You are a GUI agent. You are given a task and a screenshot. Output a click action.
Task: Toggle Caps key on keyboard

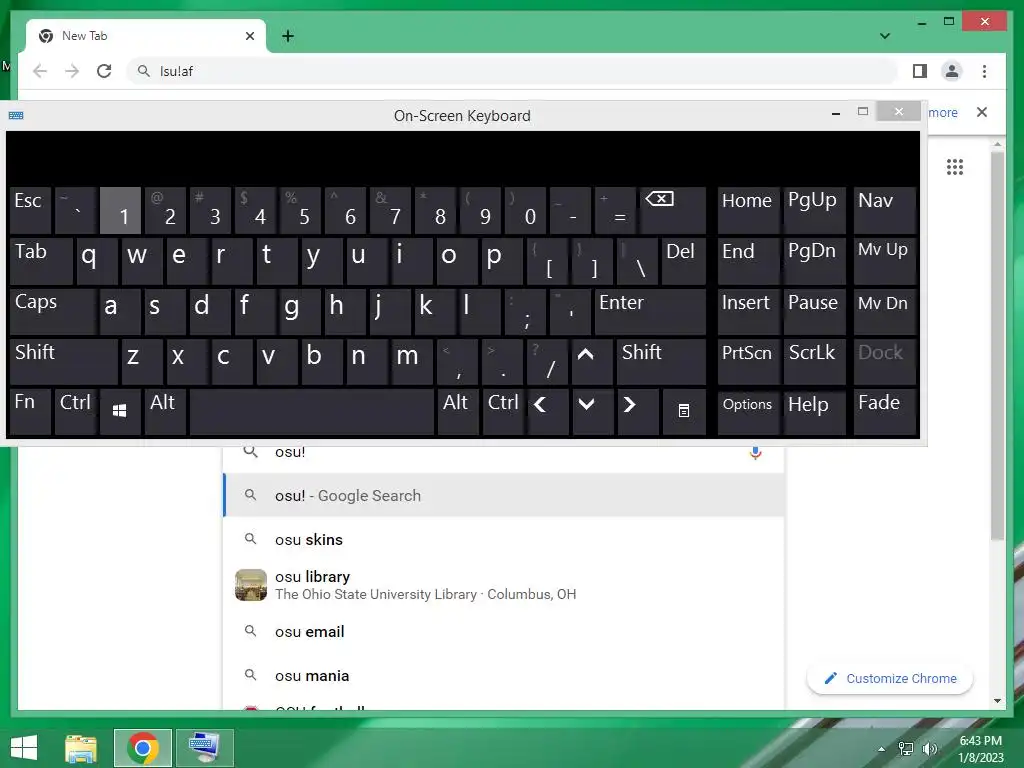(52, 311)
